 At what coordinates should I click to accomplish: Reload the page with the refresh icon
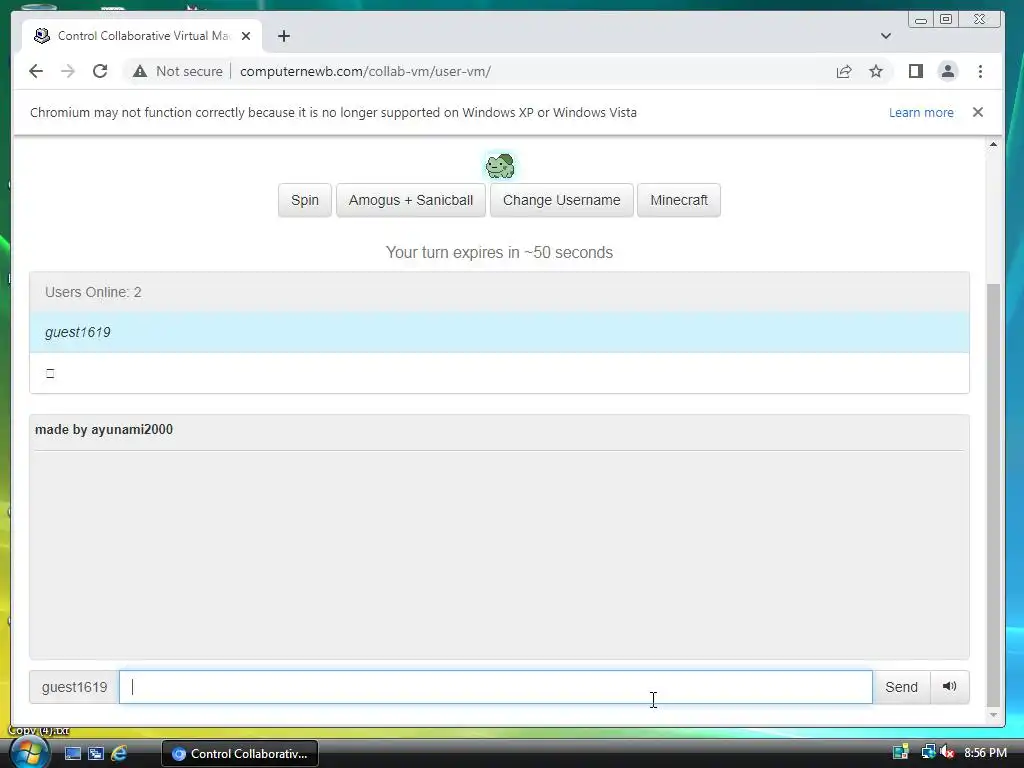tap(100, 71)
